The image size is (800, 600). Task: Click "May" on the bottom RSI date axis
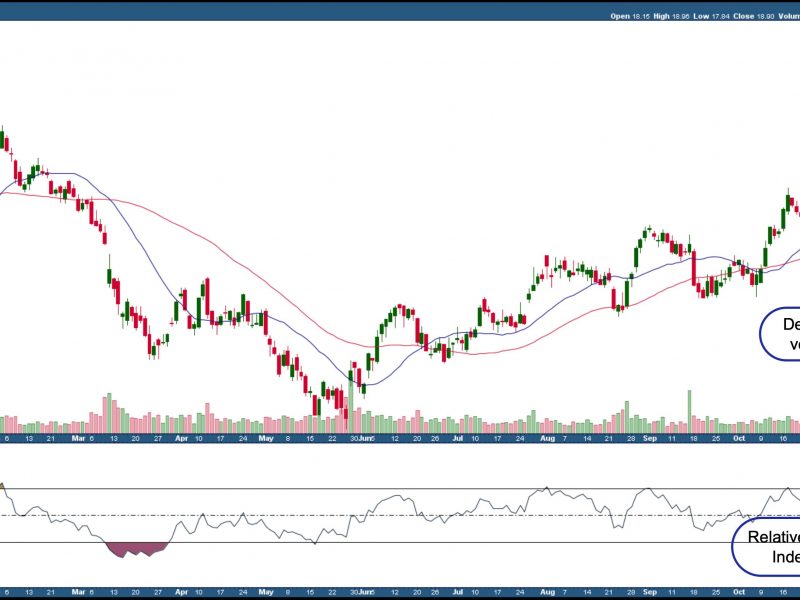click(266, 592)
